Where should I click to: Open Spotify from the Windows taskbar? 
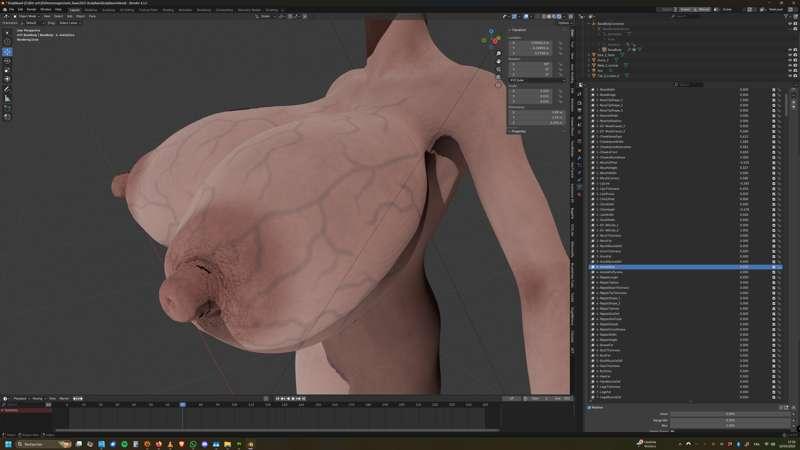(124, 444)
